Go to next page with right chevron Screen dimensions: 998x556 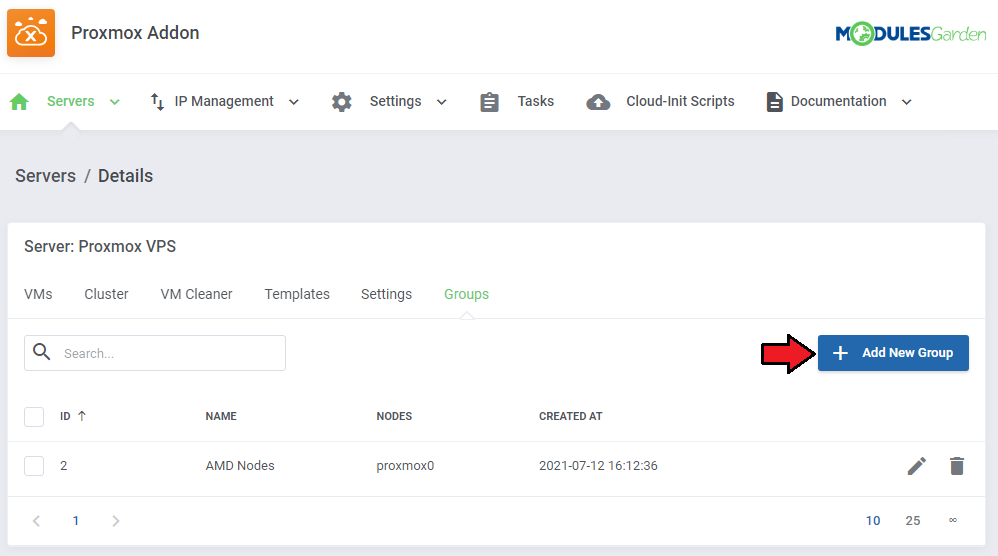[x=115, y=521]
